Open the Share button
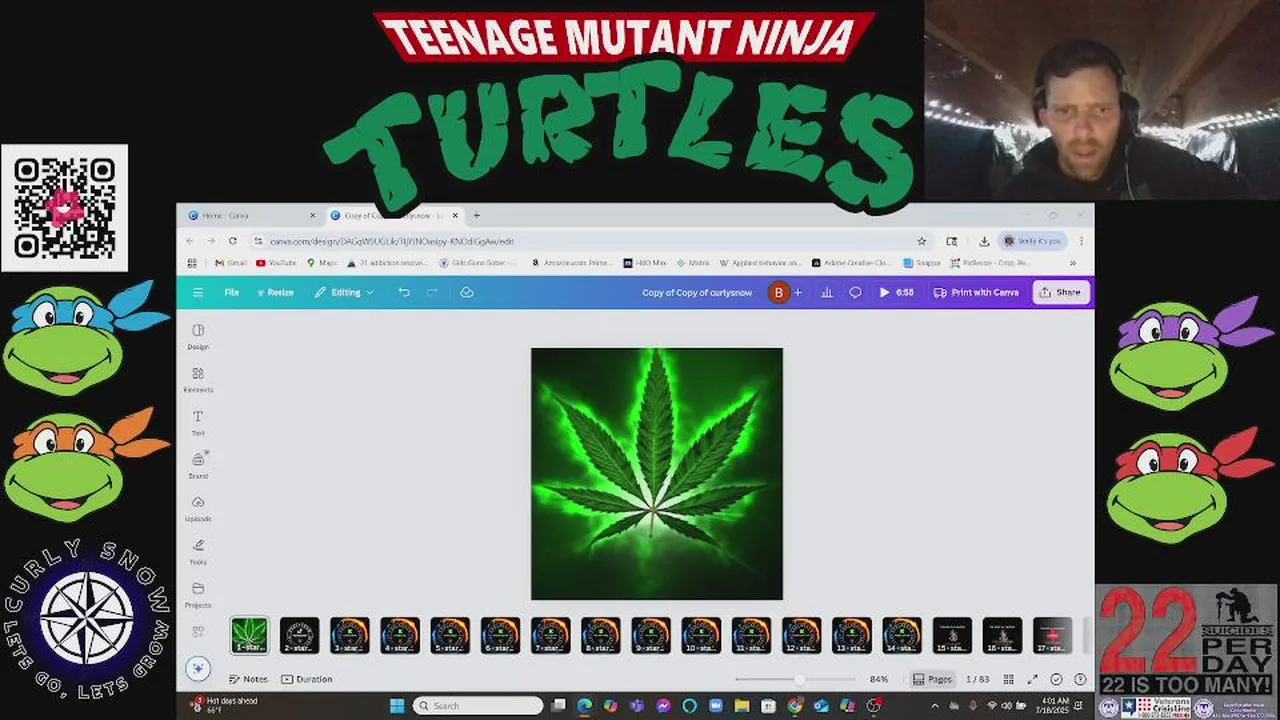Image resolution: width=1280 pixels, height=720 pixels. pyautogui.click(x=1060, y=292)
